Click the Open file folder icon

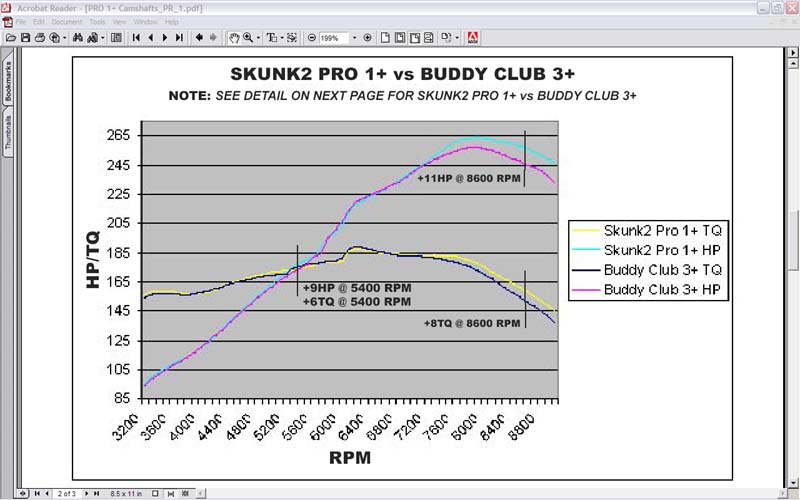10,38
